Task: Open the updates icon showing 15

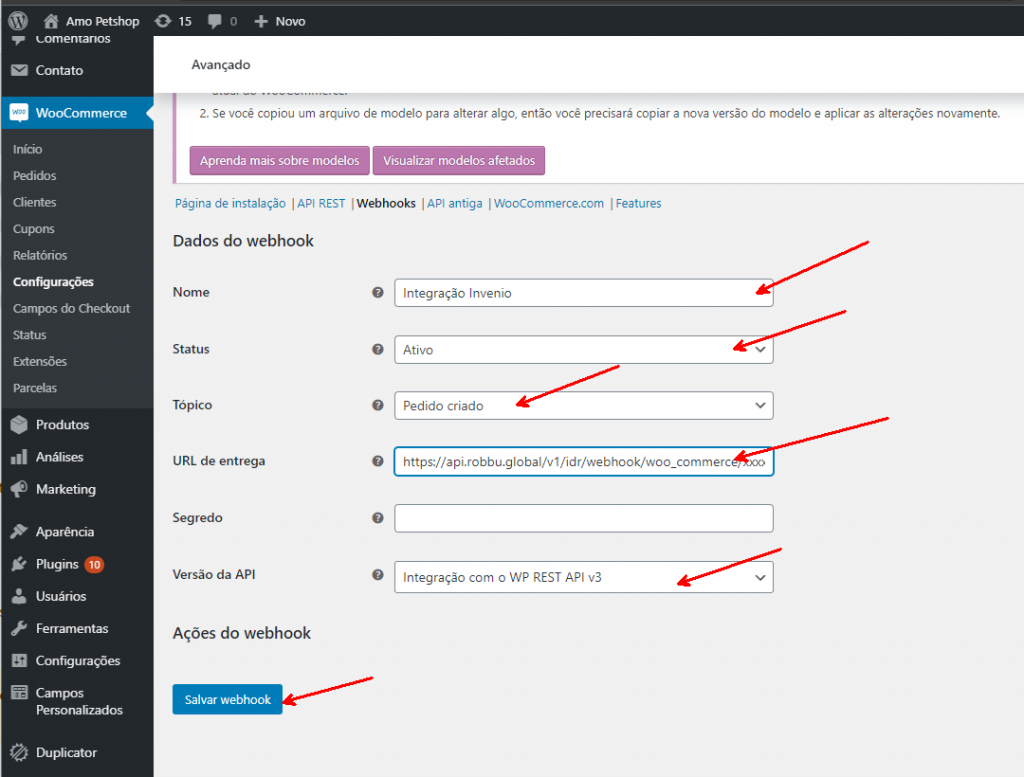Action: (x=163, y=21)
